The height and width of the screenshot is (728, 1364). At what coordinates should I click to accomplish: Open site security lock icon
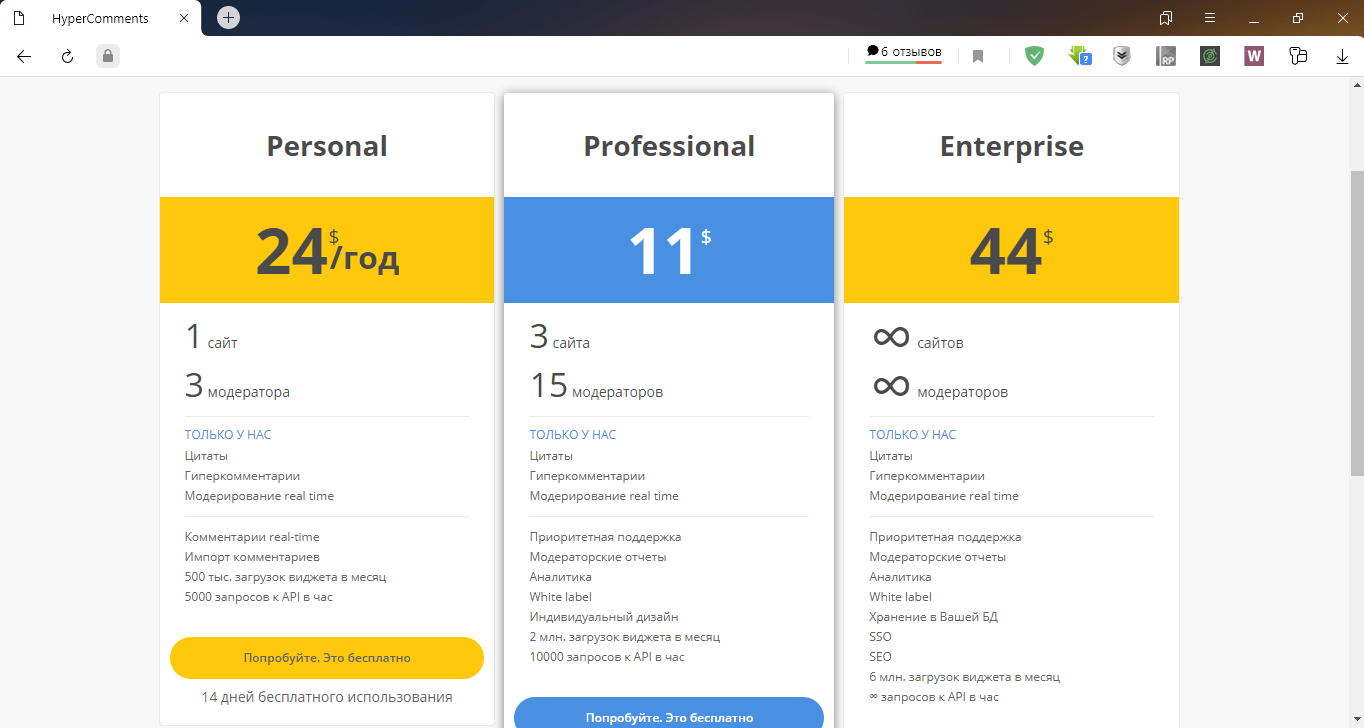pyautogui.click(x=108, y=56)
